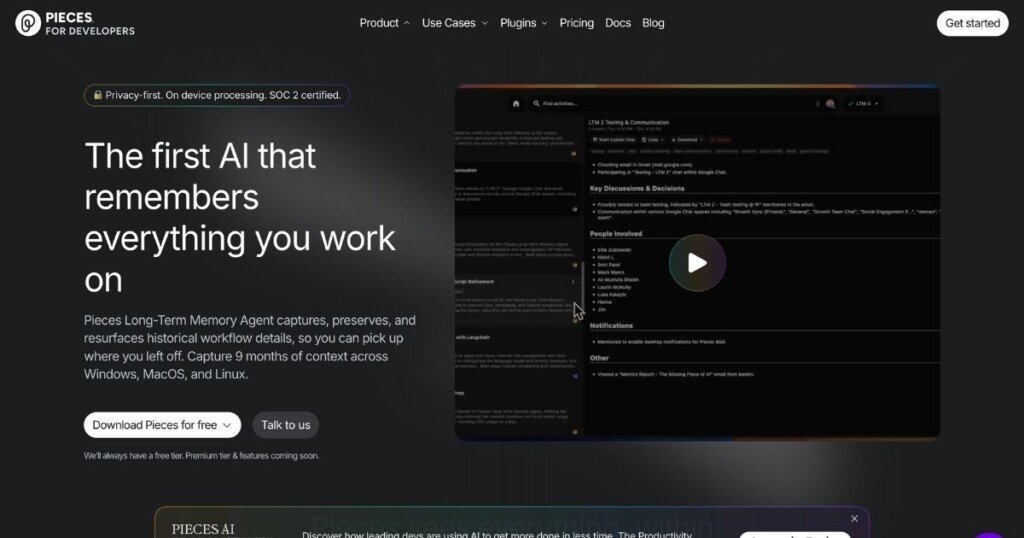Expand the Product menu
The image size is (1024, 538).
[384, 23]
